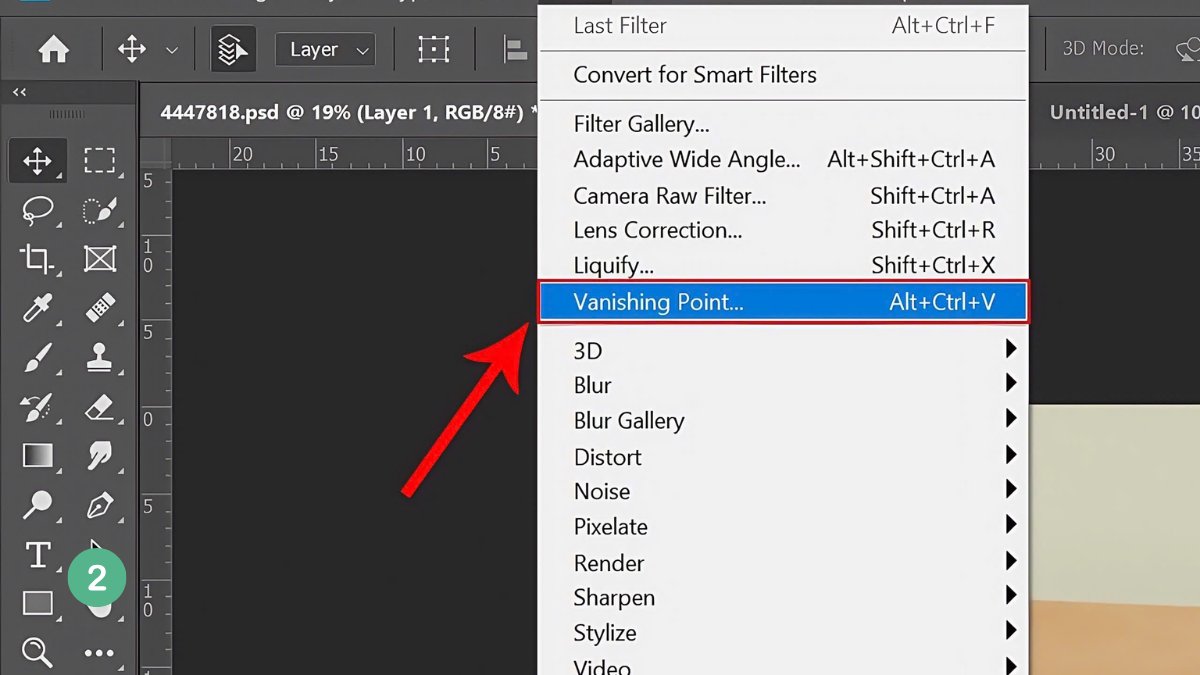Select the Lasso tool
1200x675 pixels.
pos(37,209)
